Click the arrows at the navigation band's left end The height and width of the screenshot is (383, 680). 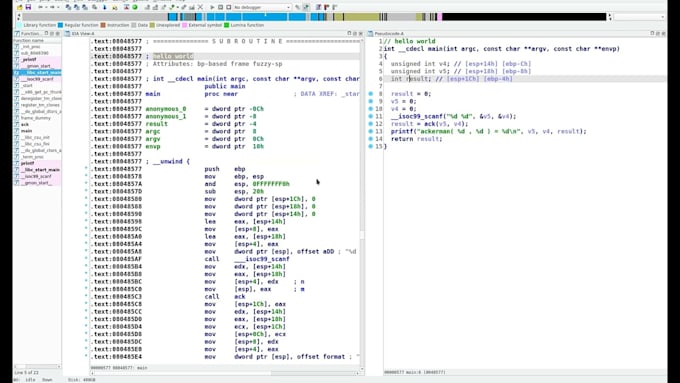pos(19,17)
